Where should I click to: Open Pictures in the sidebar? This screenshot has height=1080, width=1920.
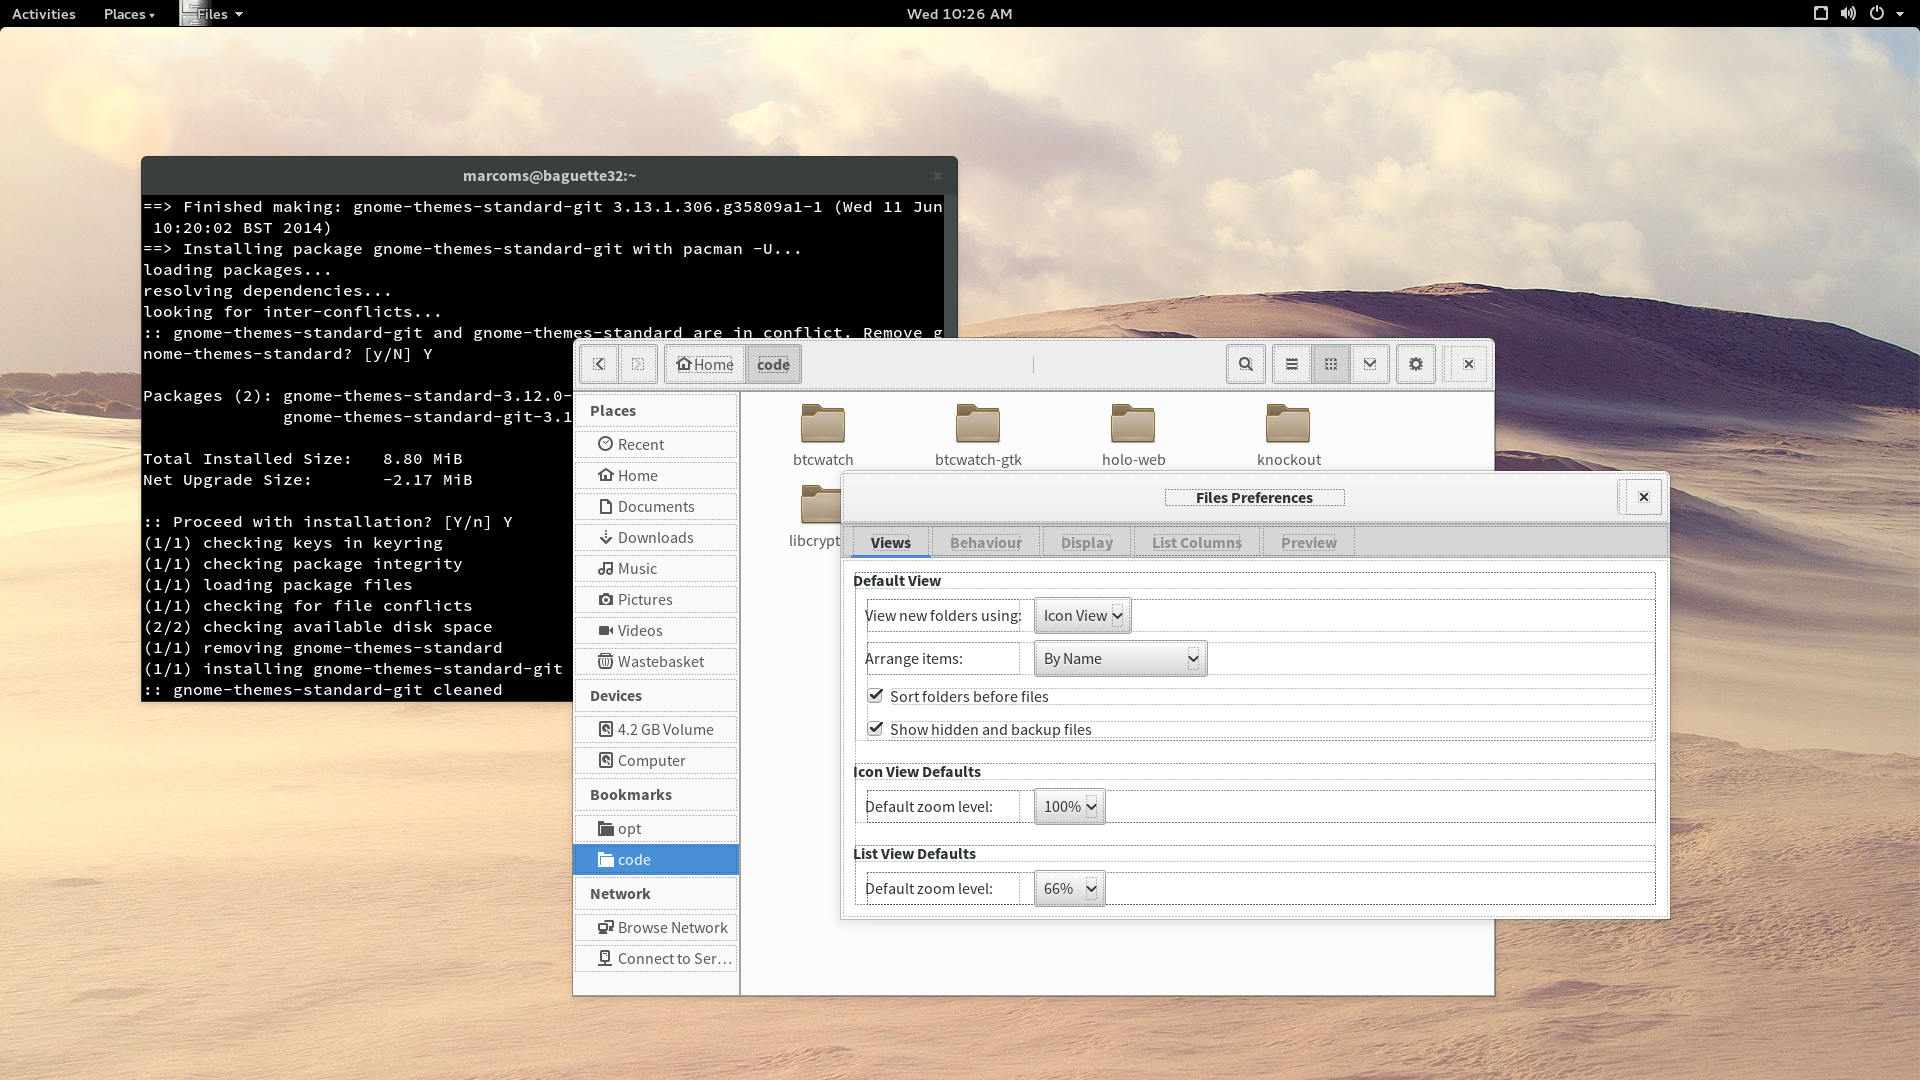656,599
